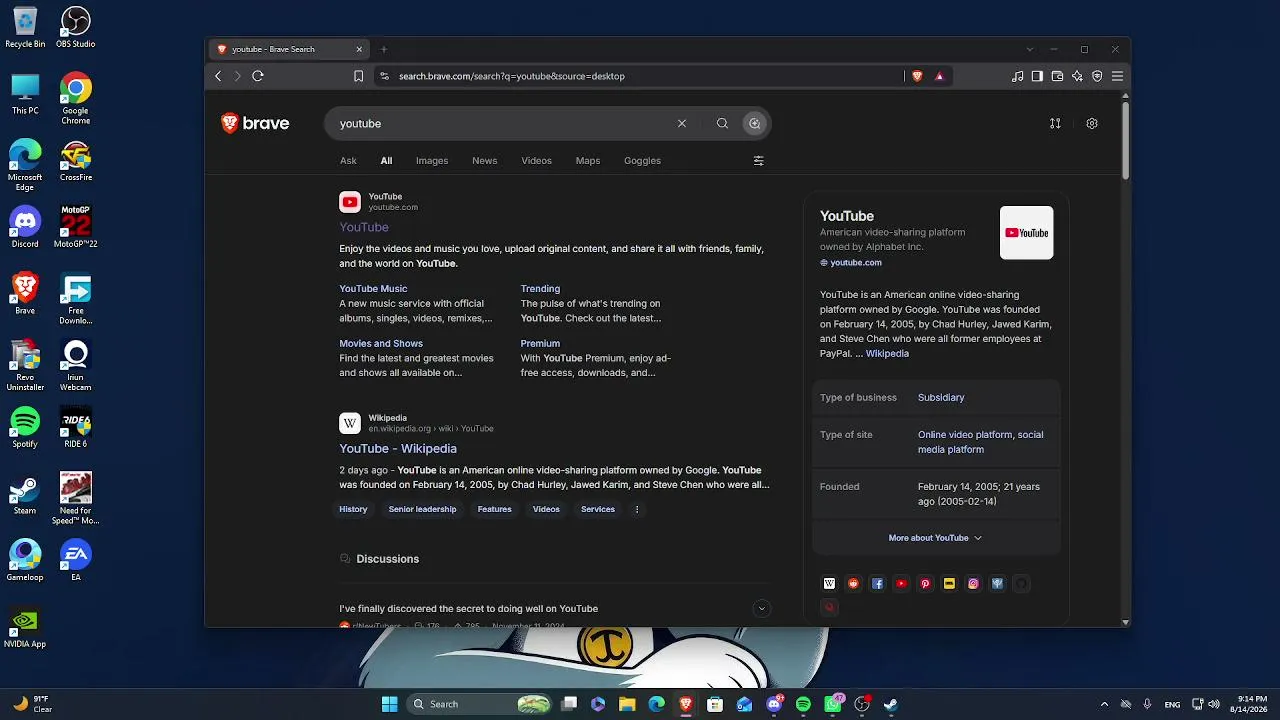Switch to the Images tab

432,161
